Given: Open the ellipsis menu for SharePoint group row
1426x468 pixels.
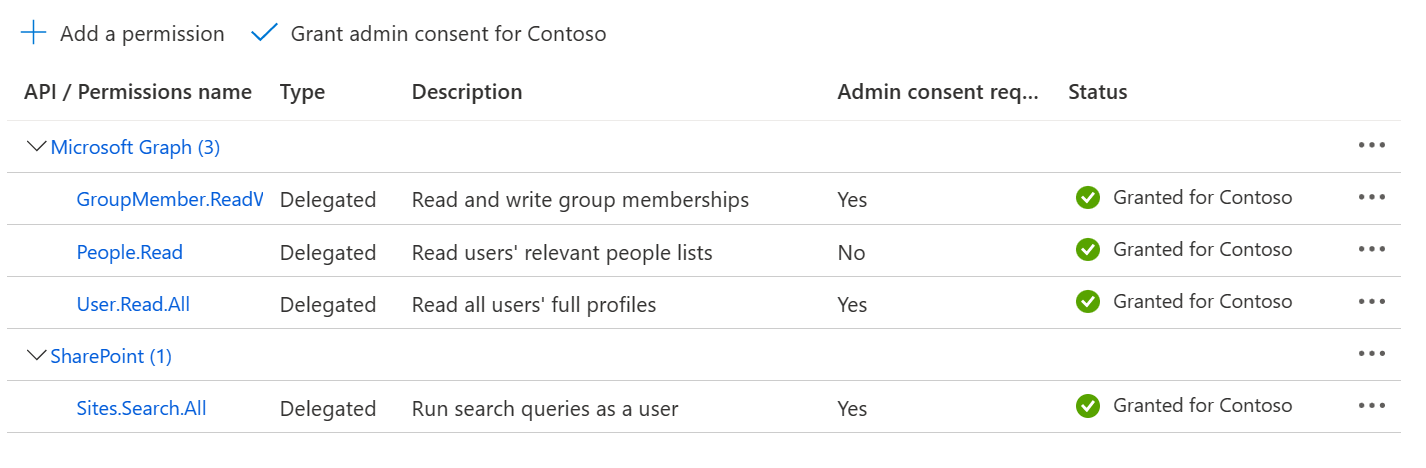Looking at the screenshot, I should [1372, 354].
